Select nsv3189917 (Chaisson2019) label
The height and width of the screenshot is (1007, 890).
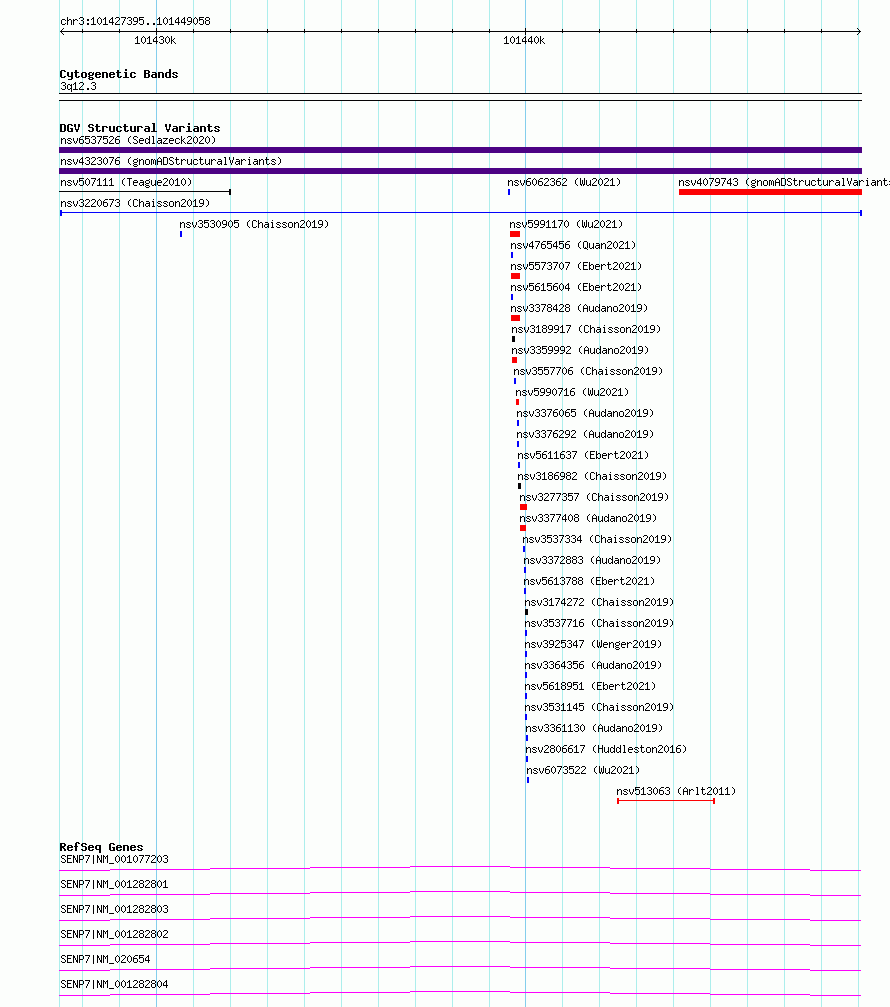(586, 330)
